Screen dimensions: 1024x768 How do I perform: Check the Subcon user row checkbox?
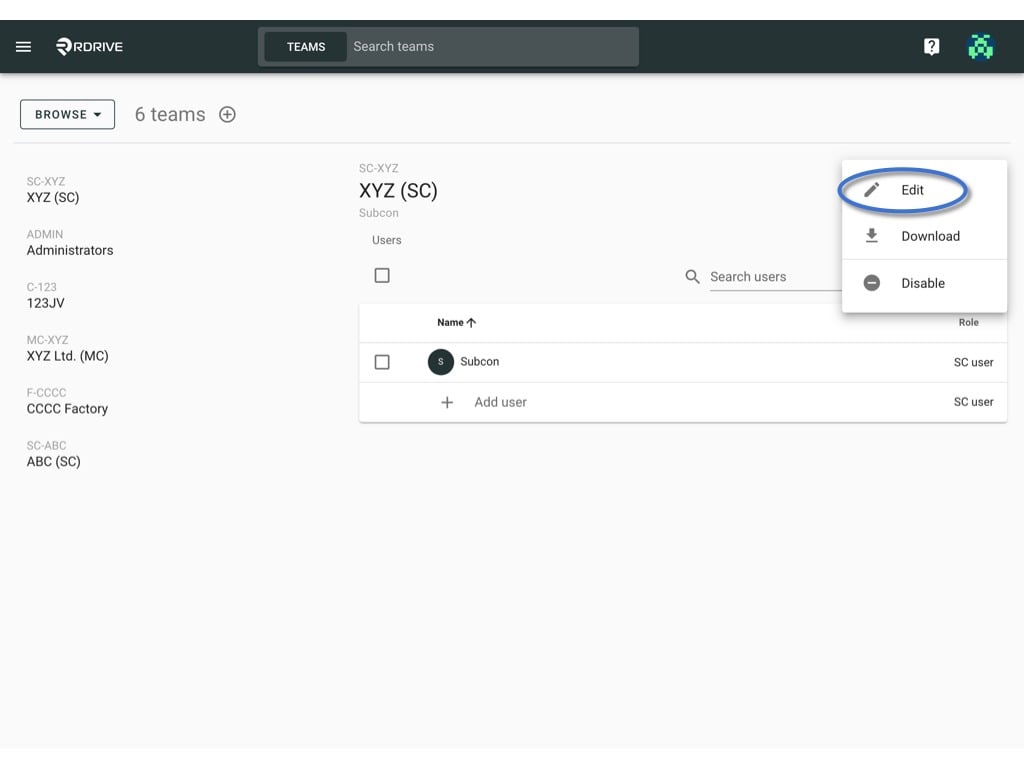pyautogui.click(x=382, y=362)
